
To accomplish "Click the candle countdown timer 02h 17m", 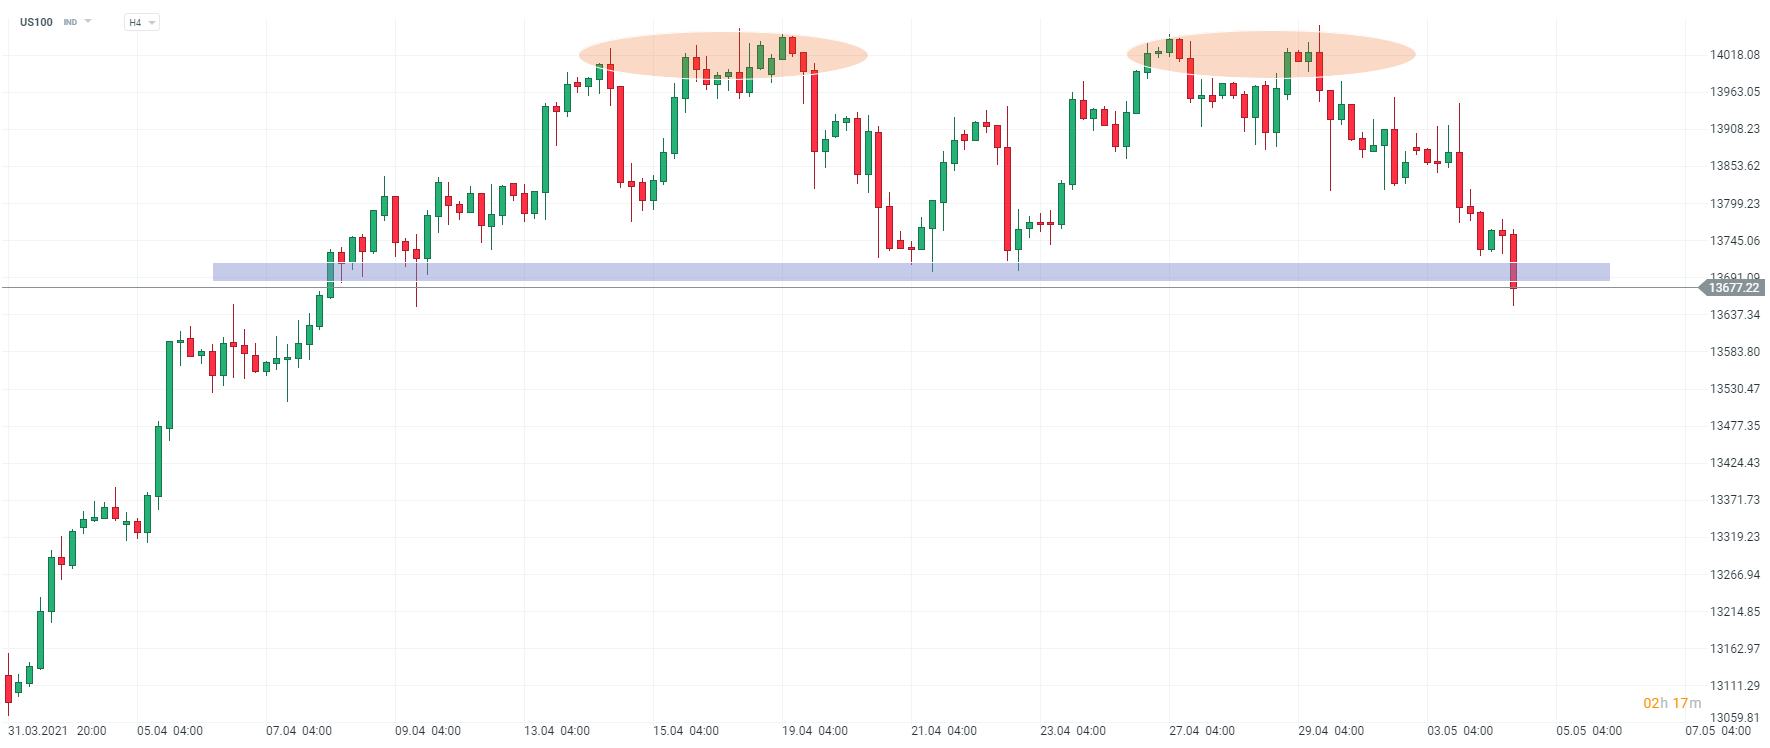I will tap(1671, 703).
